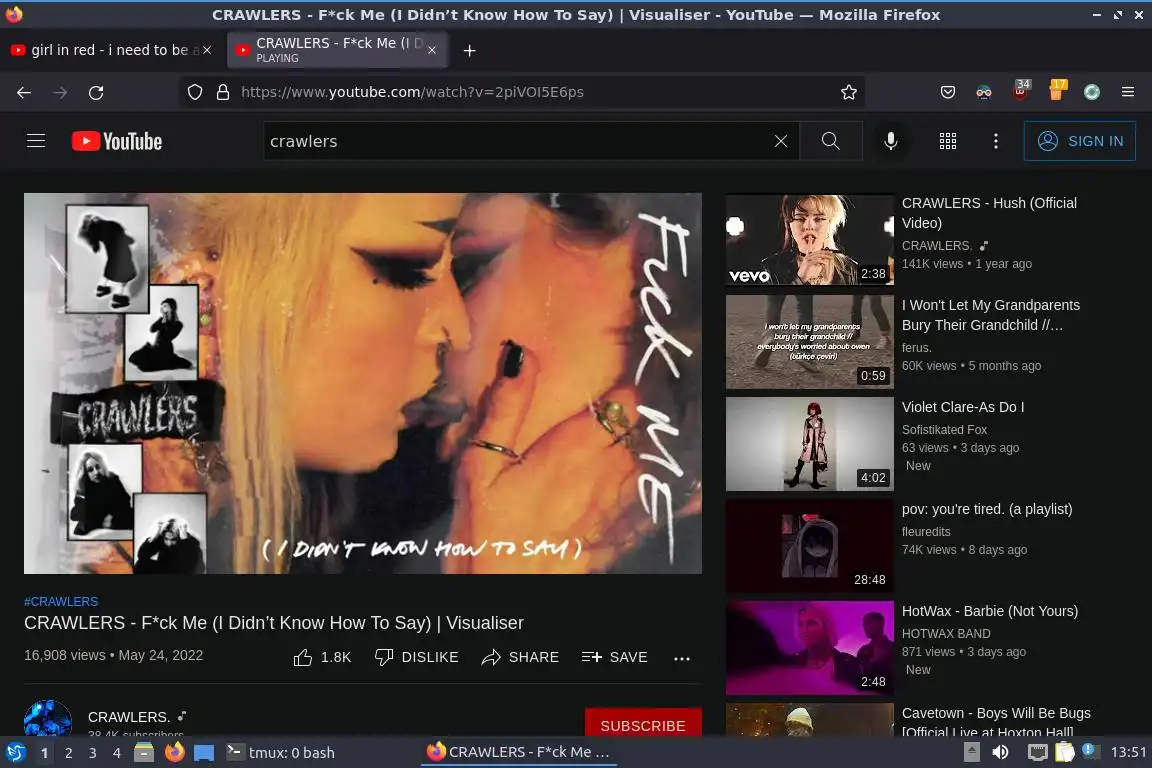1152x768 pixels.
Task: Open the Violet Clare-As Do I thumbnail
Action: tap(810, 444)
